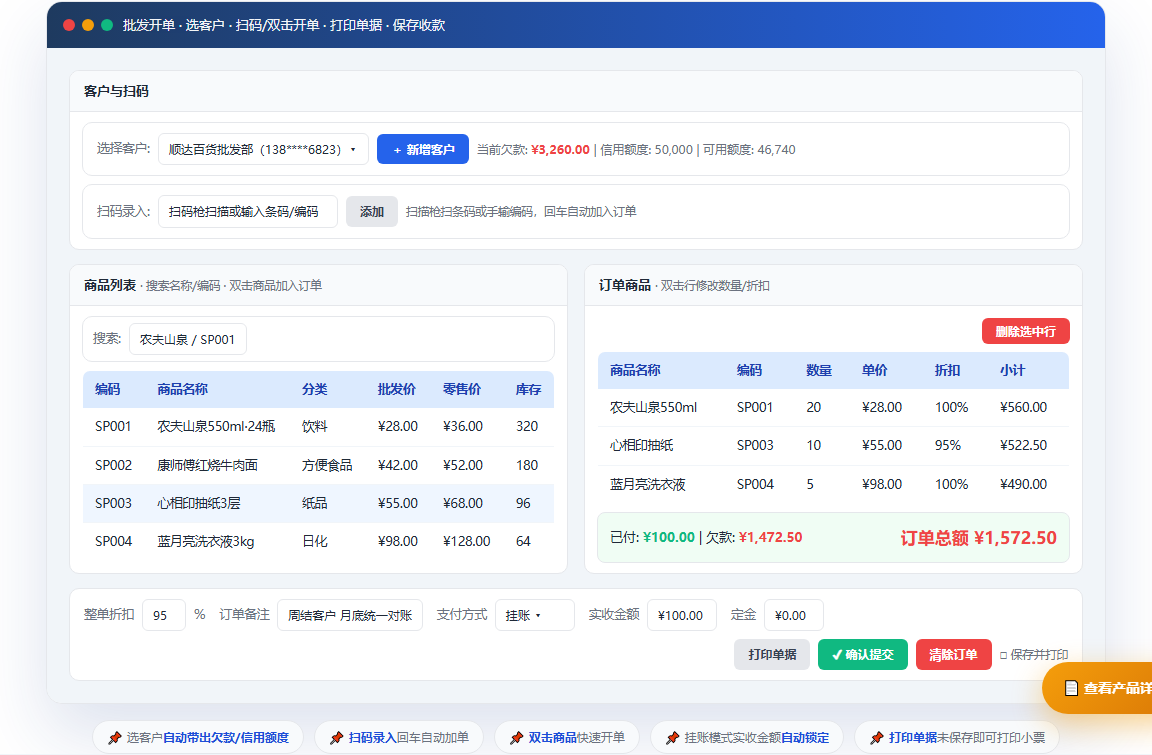Click the 清除订单 button

tap(954, 654)
